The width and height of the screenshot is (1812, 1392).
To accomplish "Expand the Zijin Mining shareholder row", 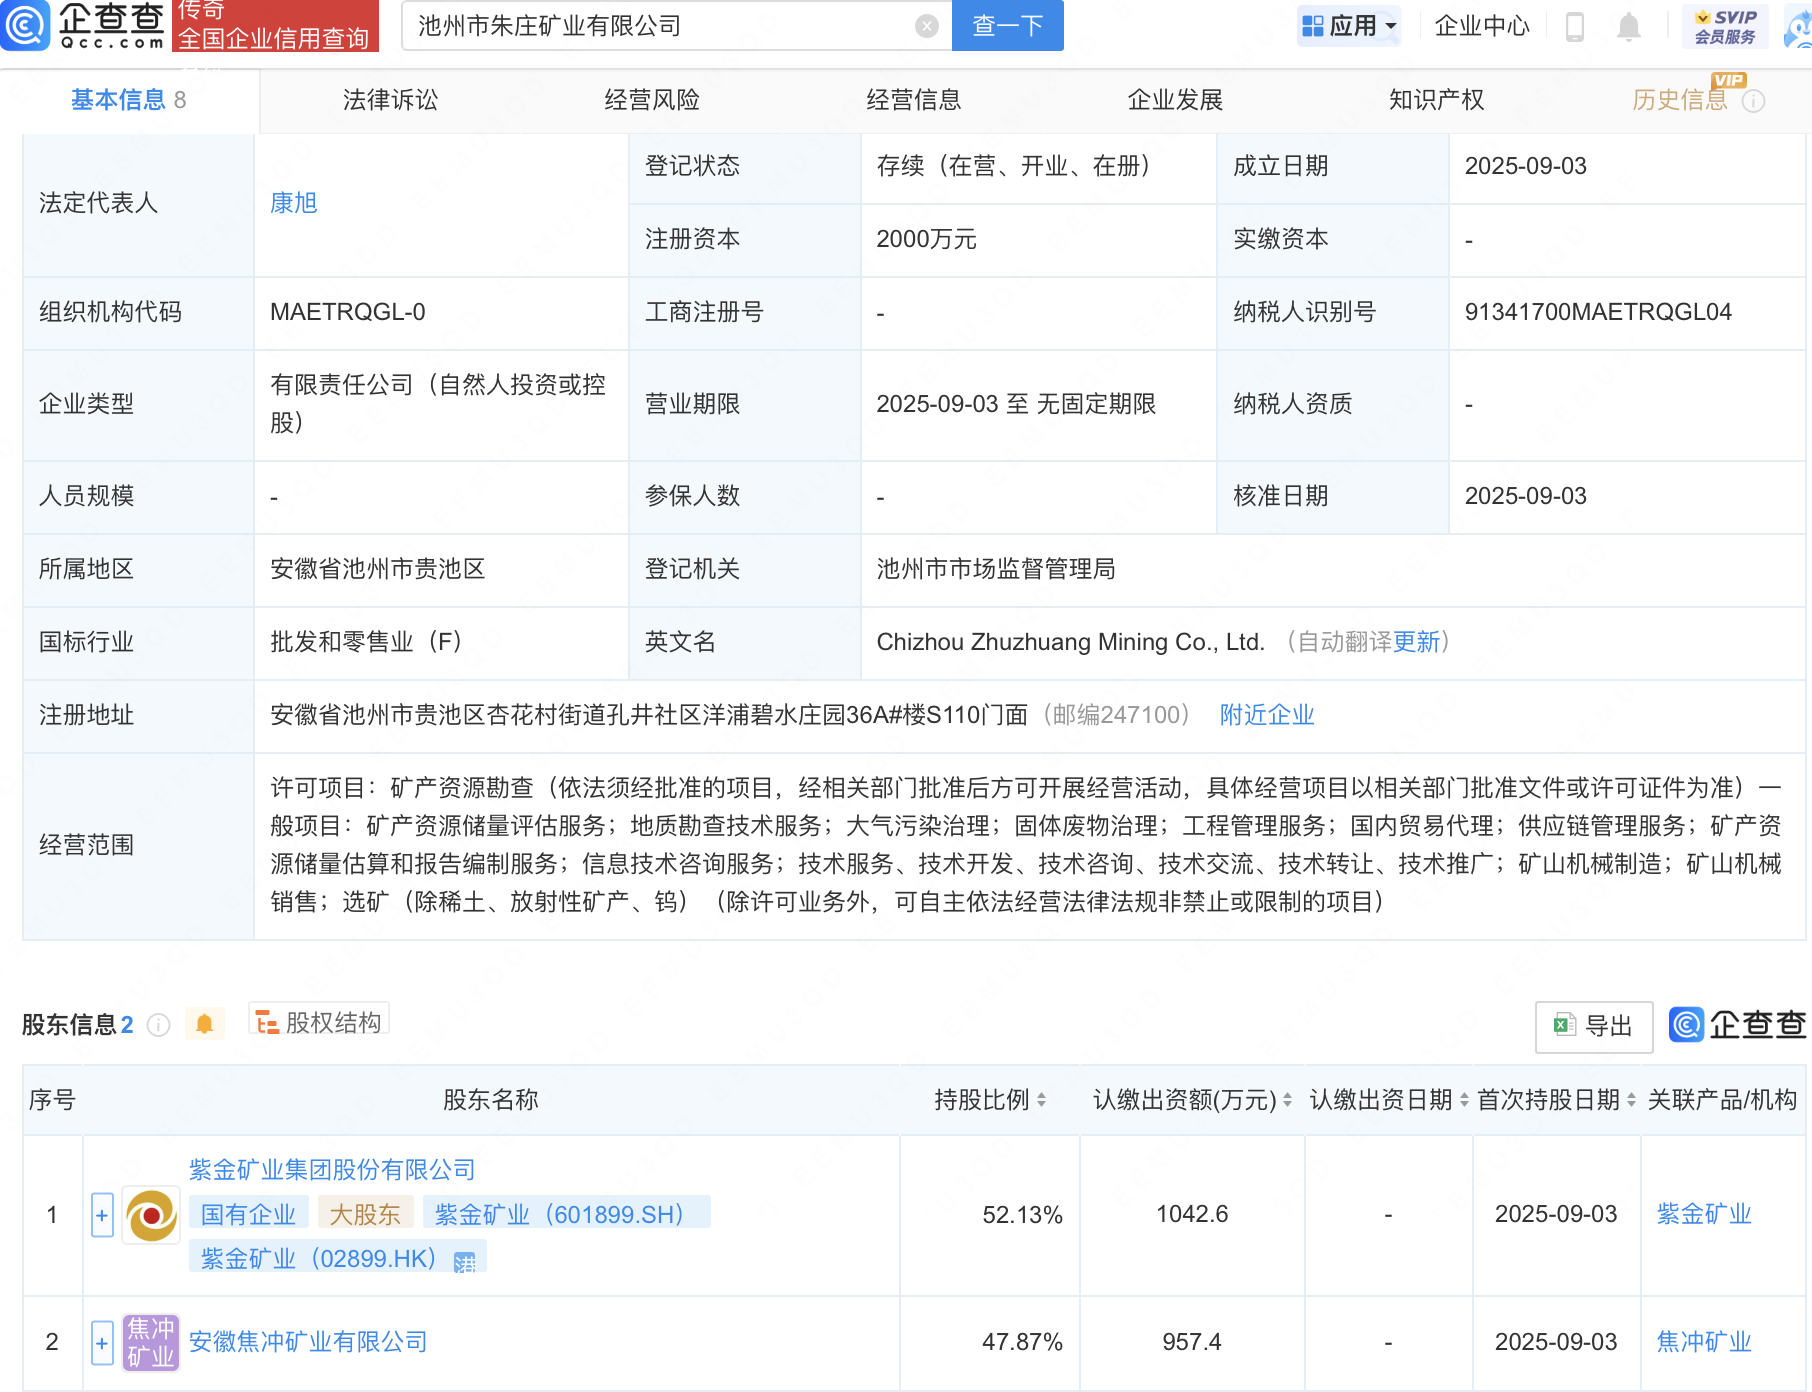I will [102, 1215].
